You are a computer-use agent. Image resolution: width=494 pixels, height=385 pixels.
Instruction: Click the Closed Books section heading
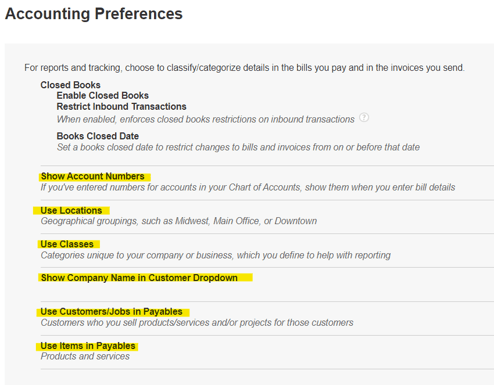70,85
